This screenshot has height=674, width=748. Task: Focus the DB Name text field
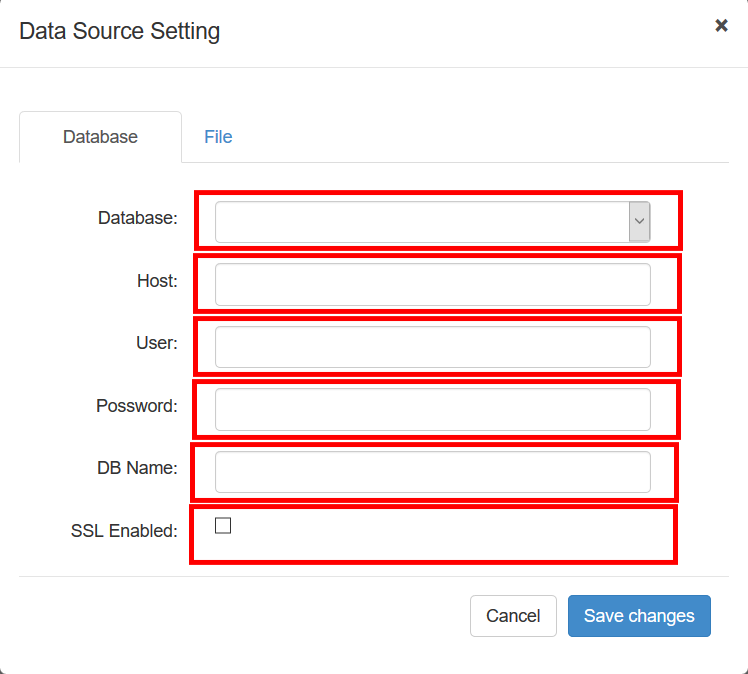(x=432, y=472)
